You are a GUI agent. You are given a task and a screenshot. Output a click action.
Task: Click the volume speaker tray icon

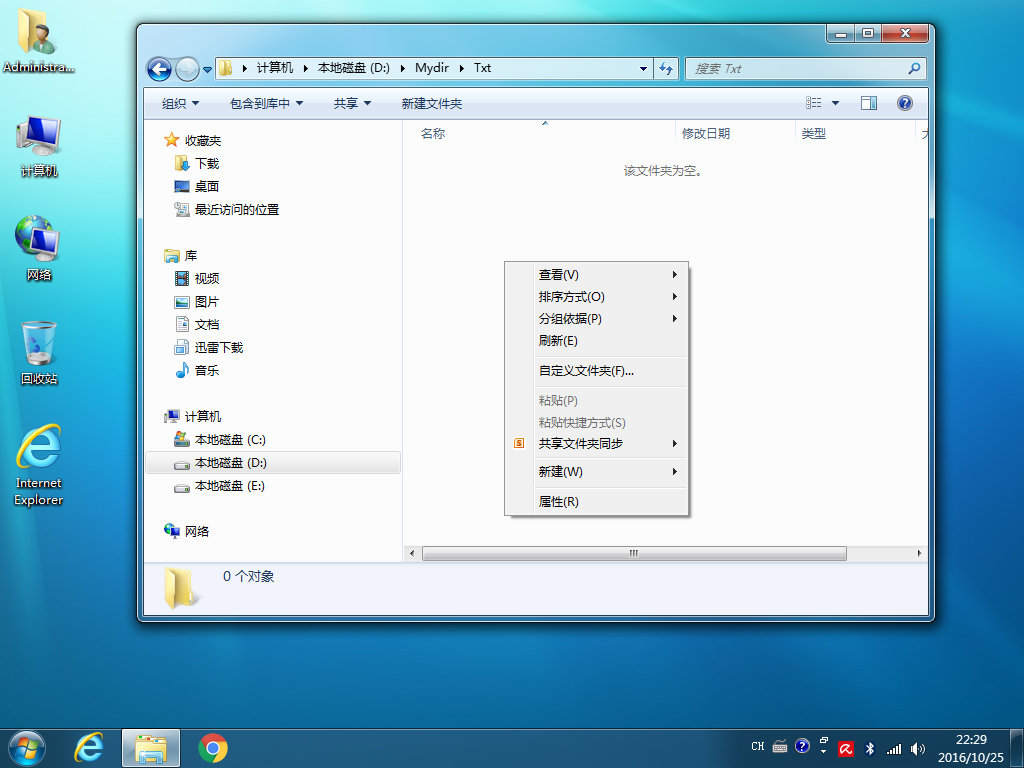coord(918,748)
